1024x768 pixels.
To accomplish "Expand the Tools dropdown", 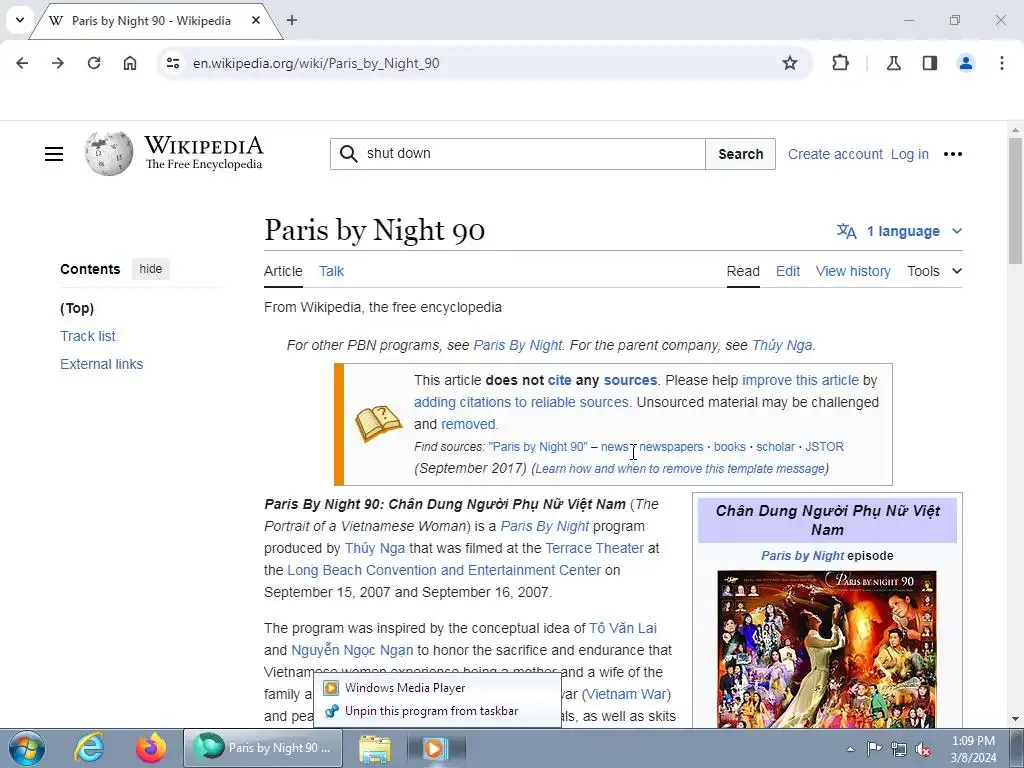I will click(935, 272).
